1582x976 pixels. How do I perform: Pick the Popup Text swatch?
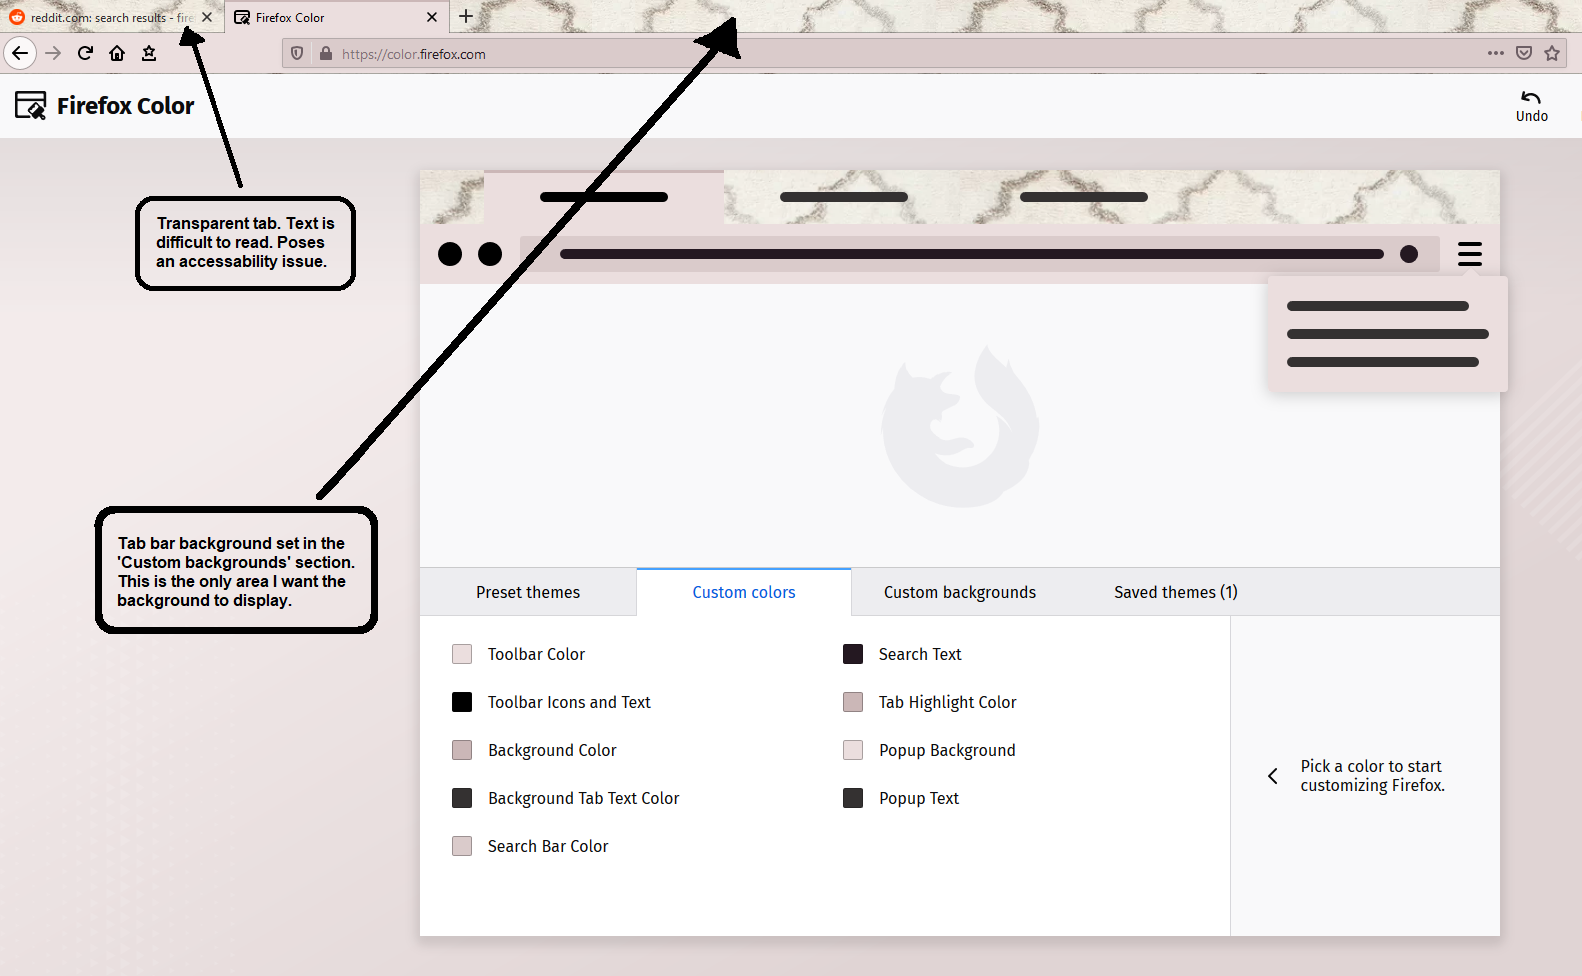click(853, 798)
